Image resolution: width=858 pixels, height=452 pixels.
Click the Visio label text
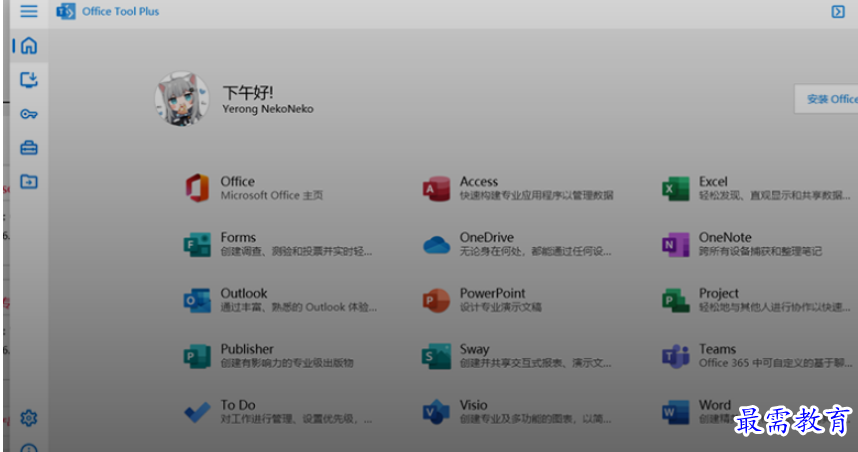473,404
